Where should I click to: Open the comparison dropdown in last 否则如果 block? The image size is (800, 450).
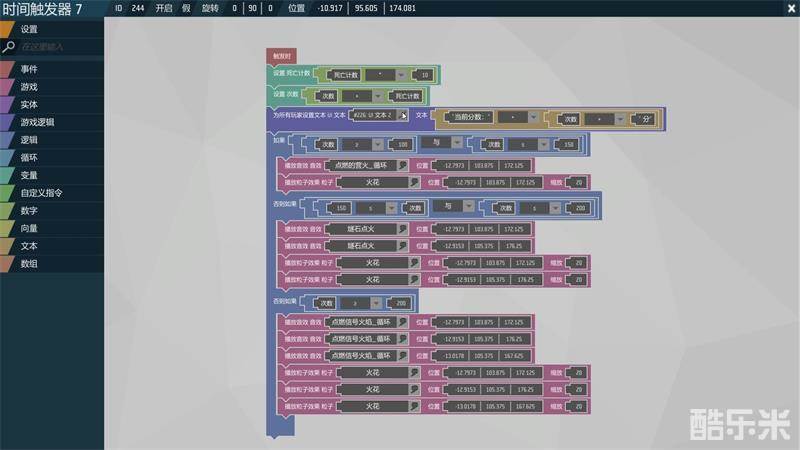pyautogui.click(x=375, y=302)
